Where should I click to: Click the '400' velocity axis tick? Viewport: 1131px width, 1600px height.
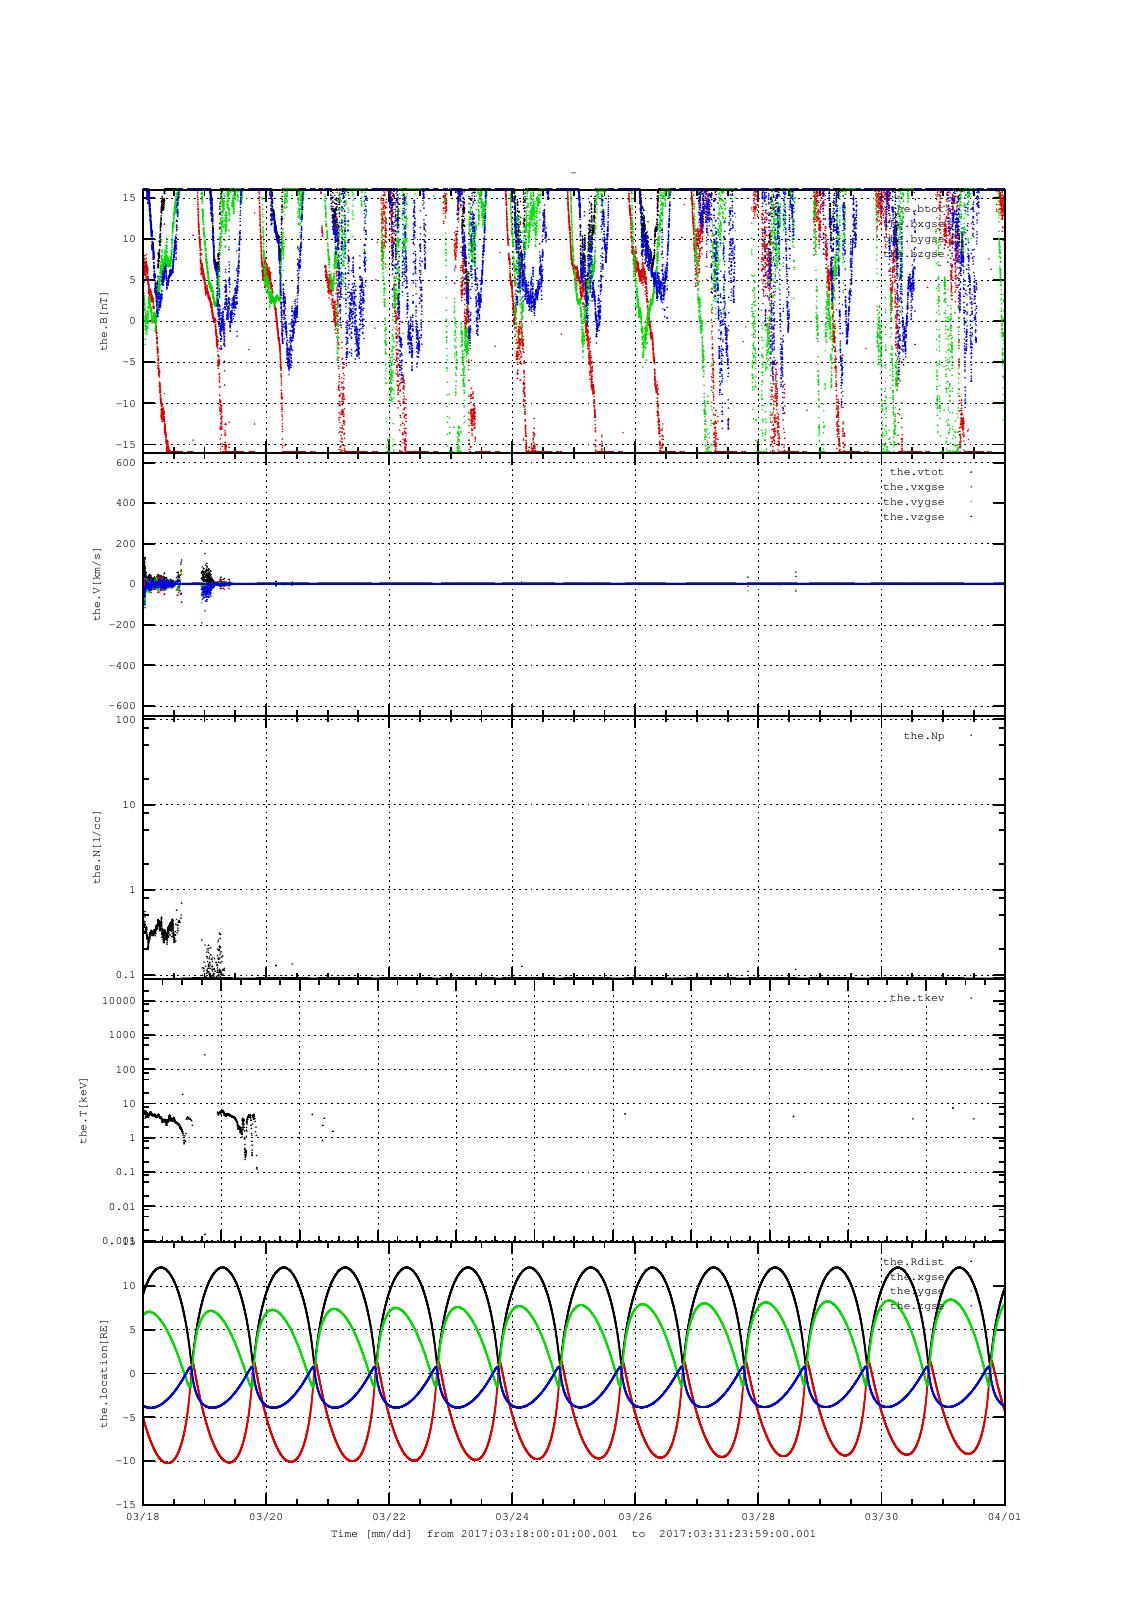[x=126, y=503]
